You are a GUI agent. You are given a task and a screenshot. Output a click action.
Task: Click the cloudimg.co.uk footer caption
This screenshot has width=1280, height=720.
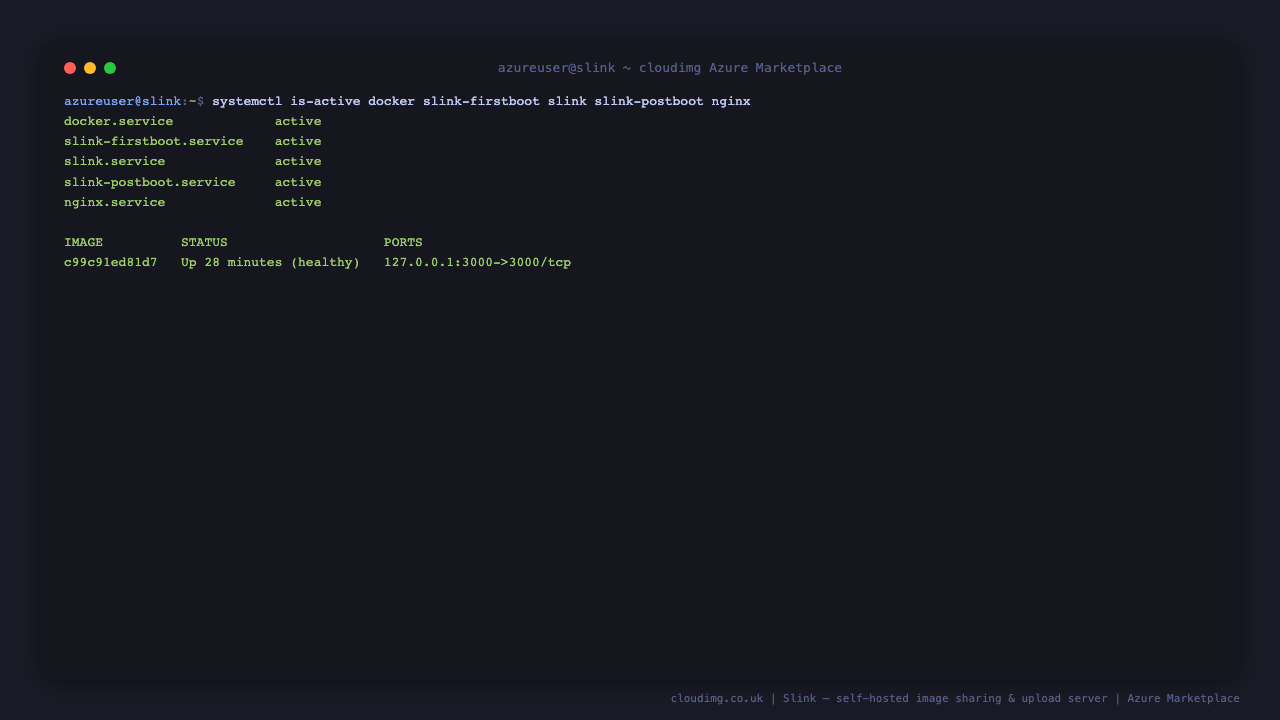coord(955,698)
